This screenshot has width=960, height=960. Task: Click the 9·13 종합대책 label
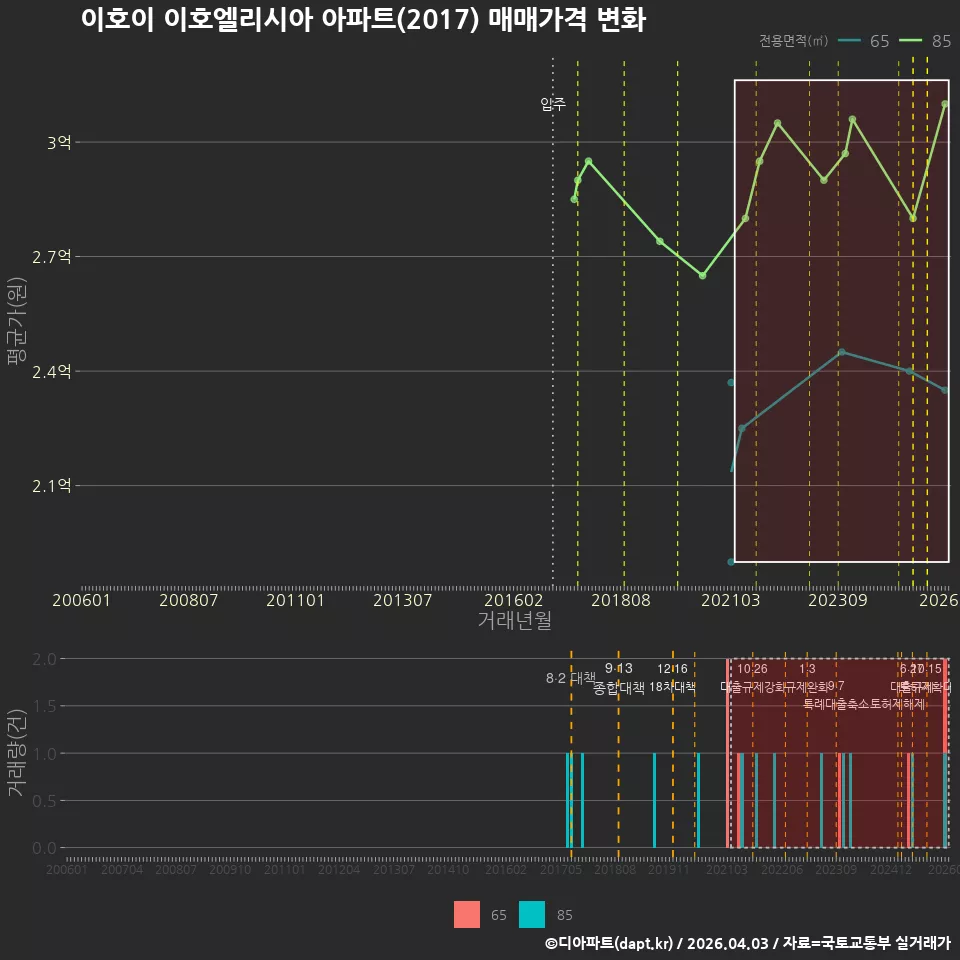click(x=618, y=678)
